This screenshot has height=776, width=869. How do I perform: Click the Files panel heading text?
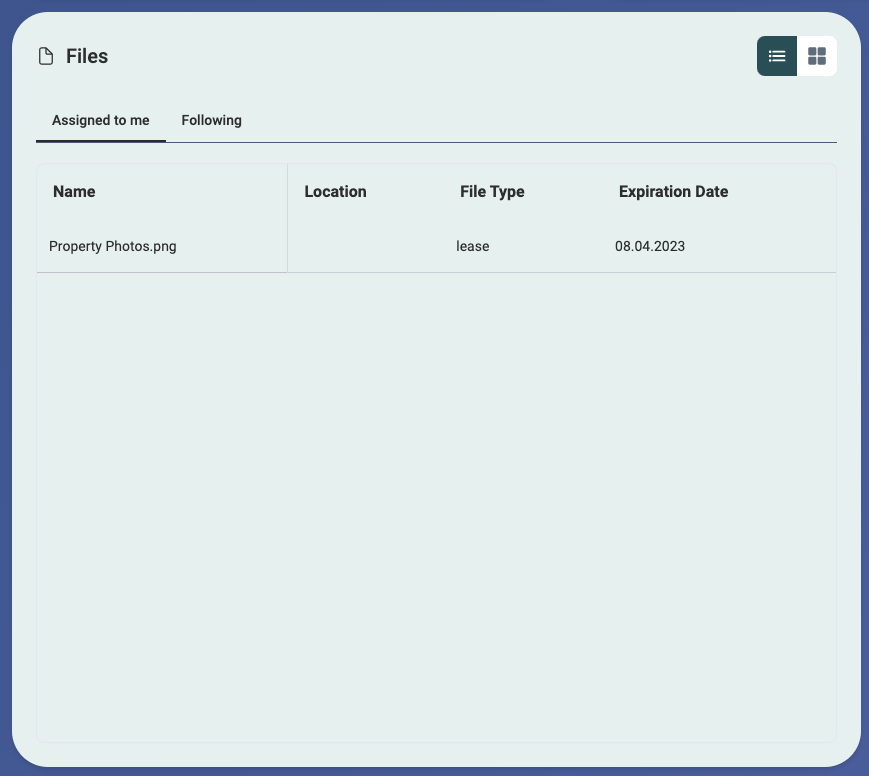87,56
